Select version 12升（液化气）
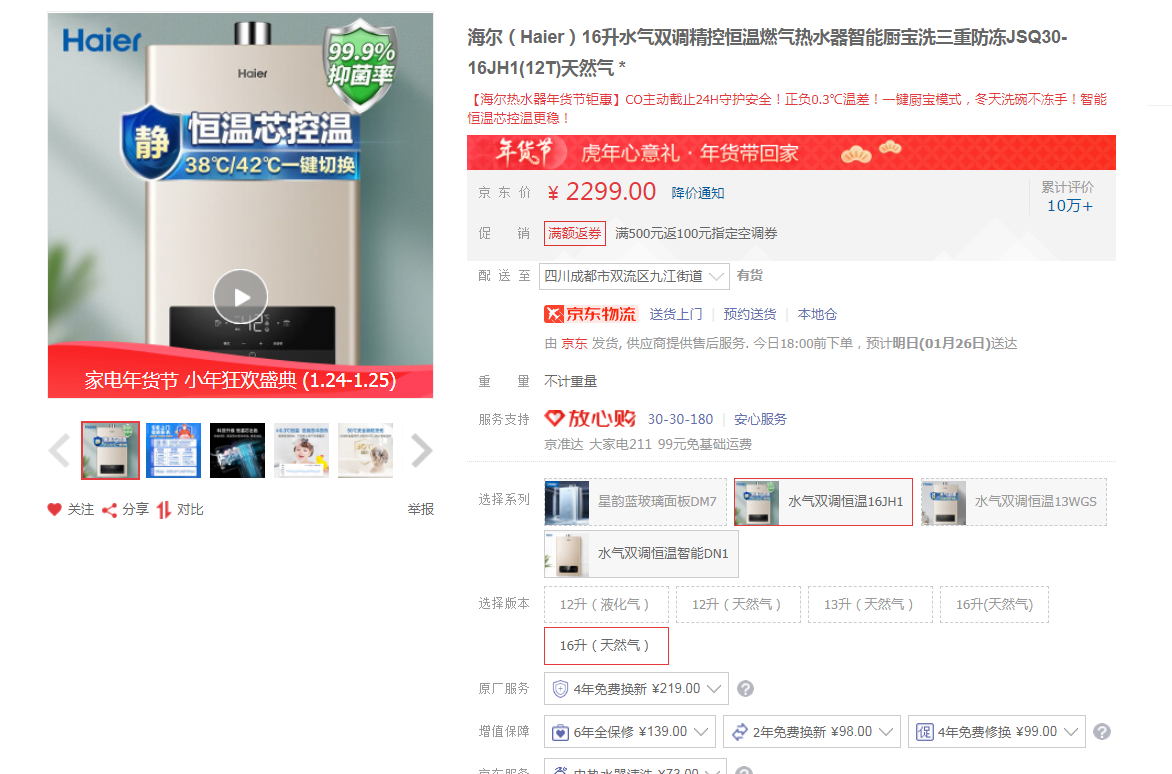Image resolution: width=1172 pixels, height=774 pixels. pyautogui.click(x=606, y=604)
